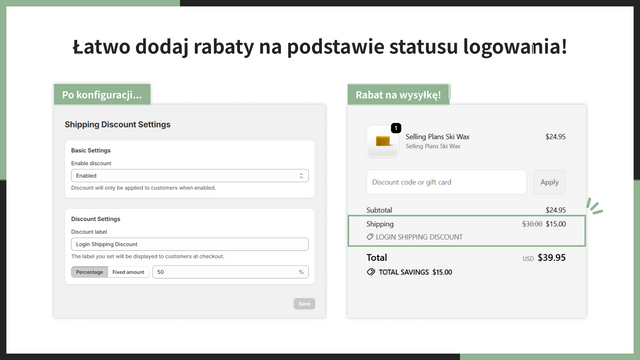Click the Po konfiguracji... label tab
Screen dimensions: 640x360
102,95
